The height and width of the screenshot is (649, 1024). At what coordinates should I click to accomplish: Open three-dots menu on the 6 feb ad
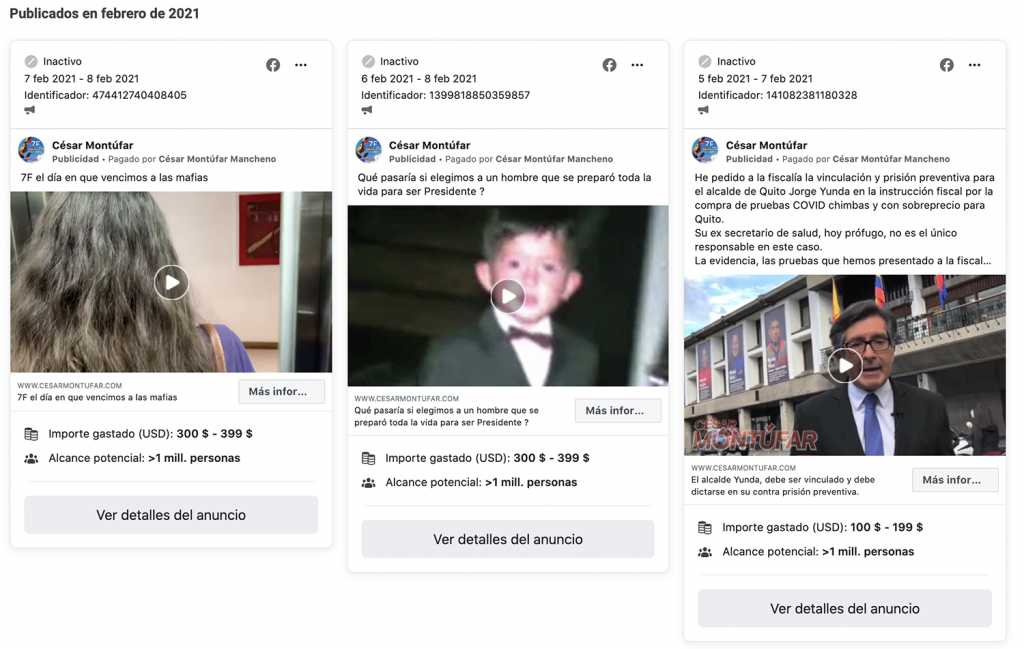click(x=637, y=65)
